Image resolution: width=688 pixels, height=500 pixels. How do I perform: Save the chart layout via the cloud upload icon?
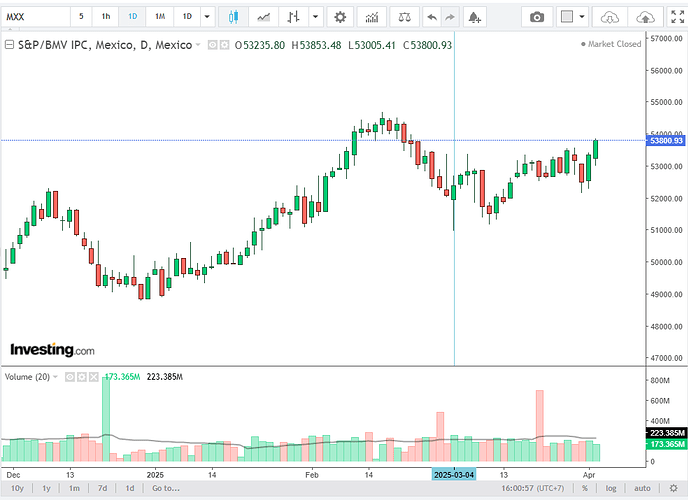645,17
